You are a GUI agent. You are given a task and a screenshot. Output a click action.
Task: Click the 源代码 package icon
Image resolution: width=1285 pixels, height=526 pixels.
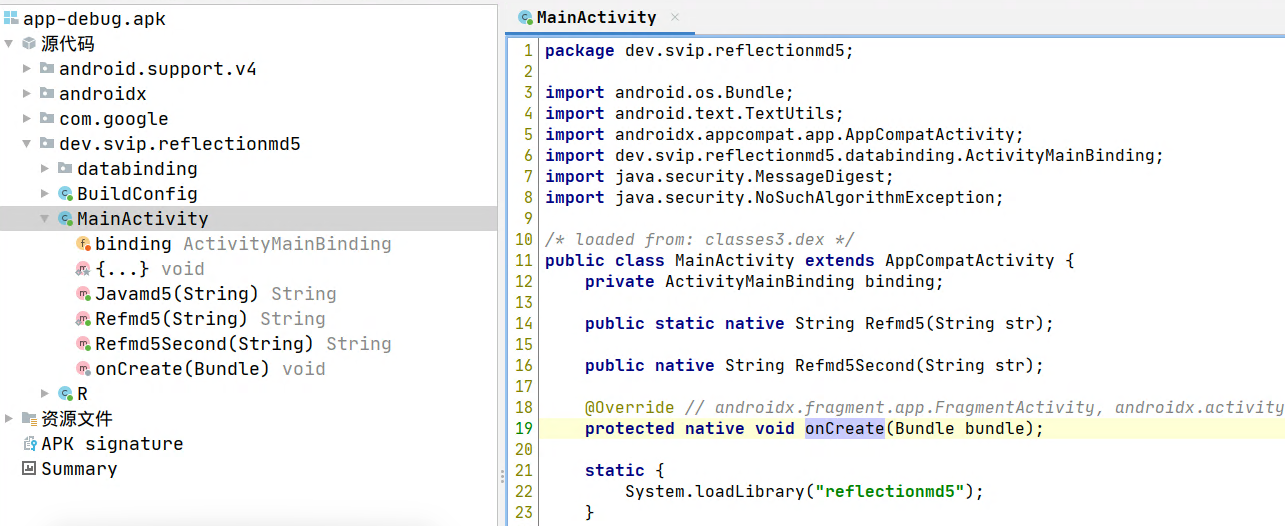[29, 44]
